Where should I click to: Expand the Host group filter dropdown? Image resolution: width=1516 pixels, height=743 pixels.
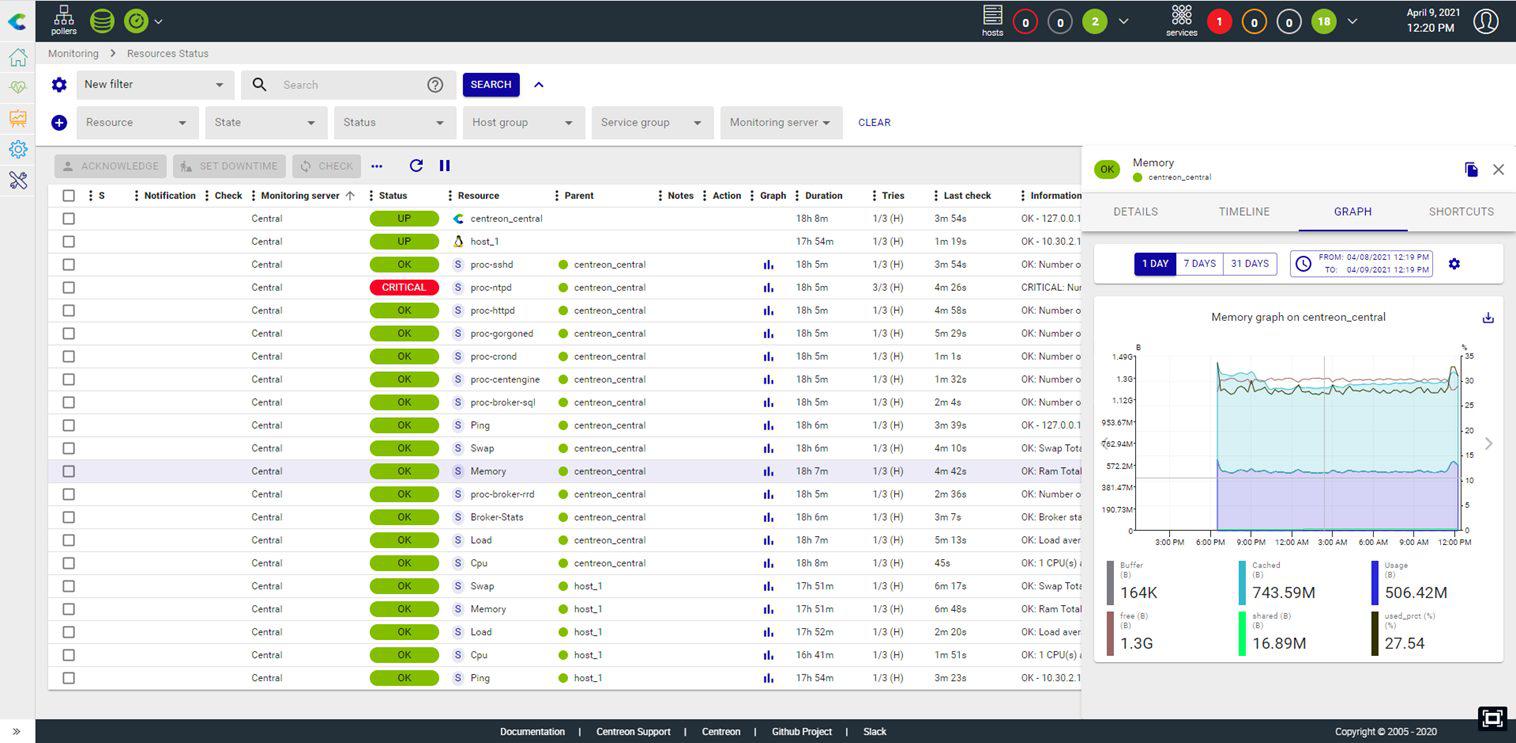[522, 122]
